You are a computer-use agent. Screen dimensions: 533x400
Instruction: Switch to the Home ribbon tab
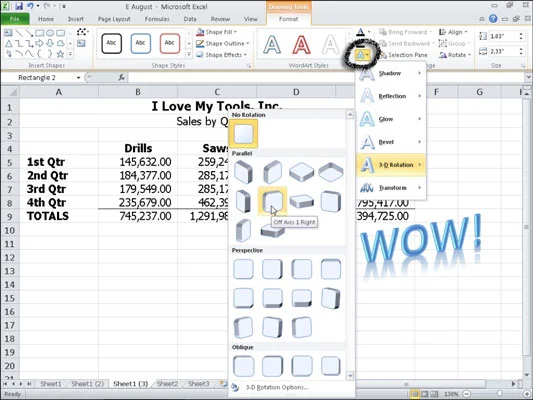click(46, 19)
